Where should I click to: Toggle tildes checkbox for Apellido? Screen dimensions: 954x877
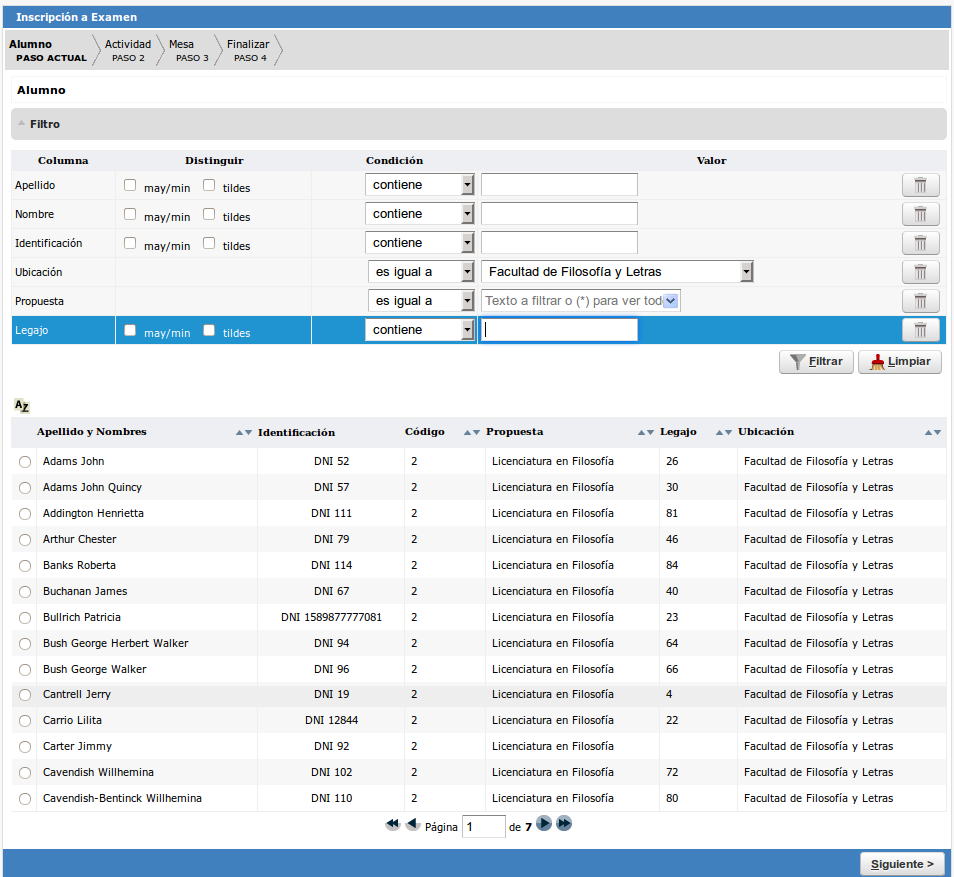[209, 185]
